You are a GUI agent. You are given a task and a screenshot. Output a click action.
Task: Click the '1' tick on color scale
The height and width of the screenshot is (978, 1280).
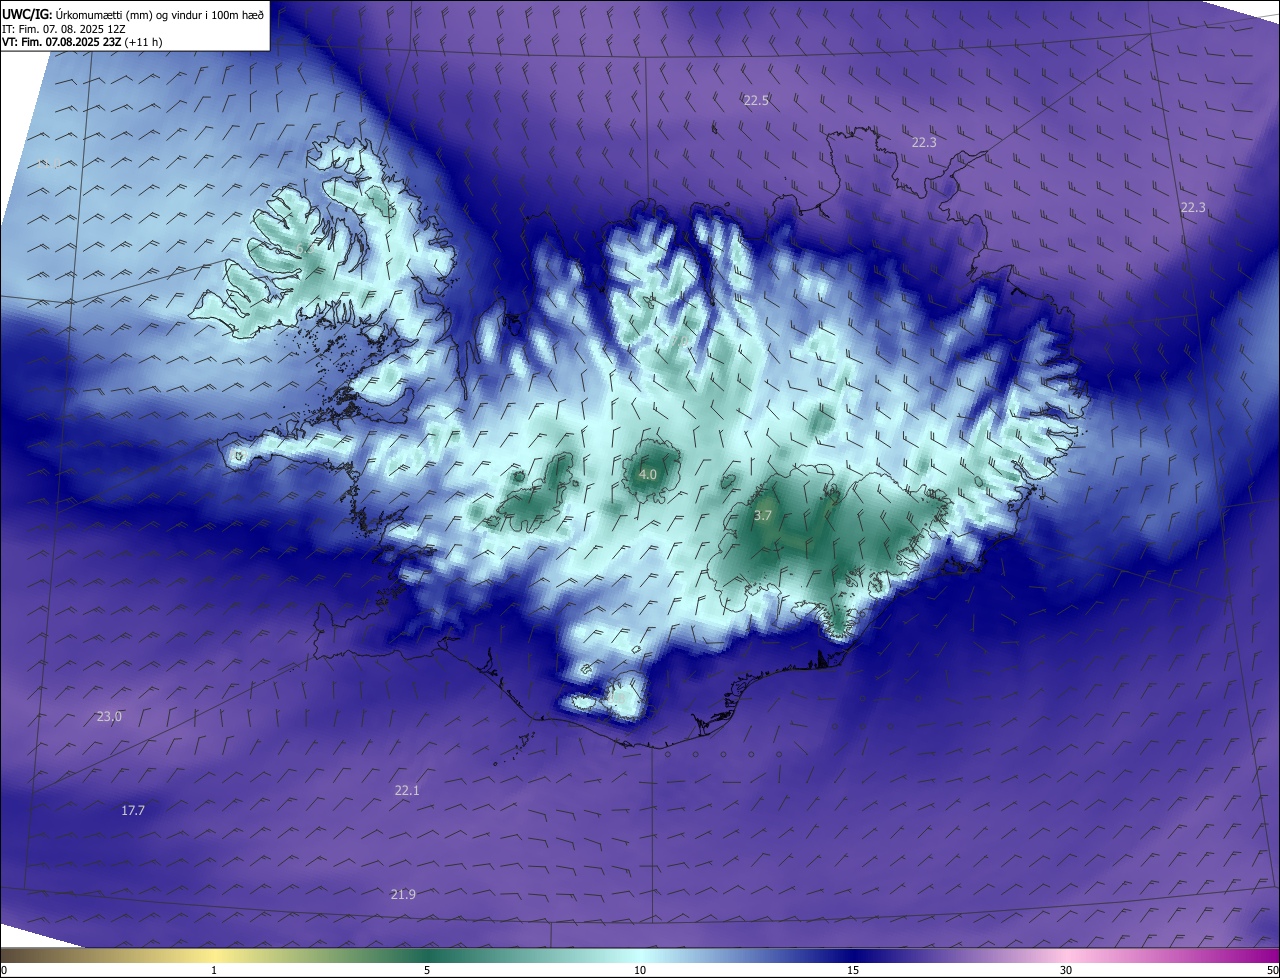point(214,970)
